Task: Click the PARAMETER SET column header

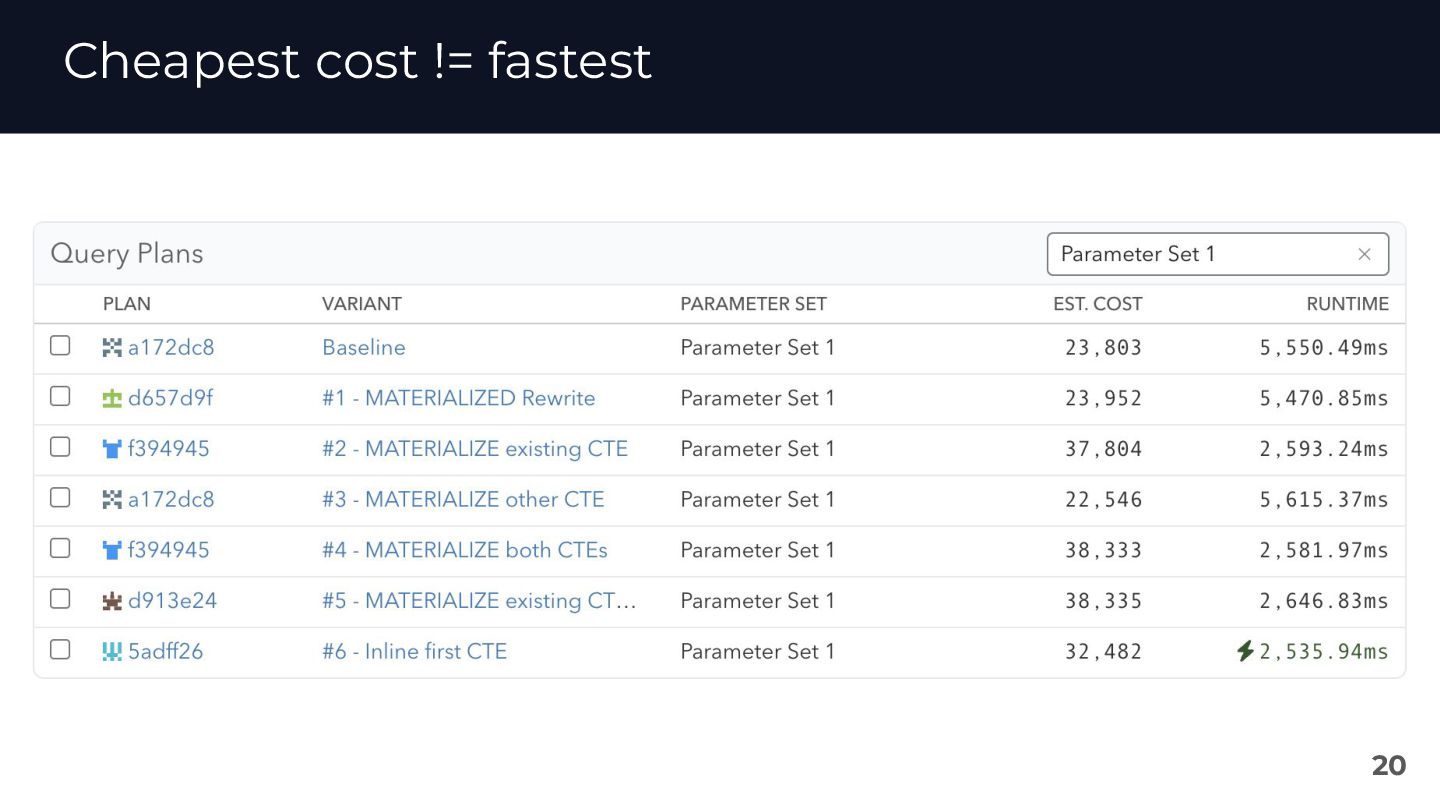Action: coord(753,304)
